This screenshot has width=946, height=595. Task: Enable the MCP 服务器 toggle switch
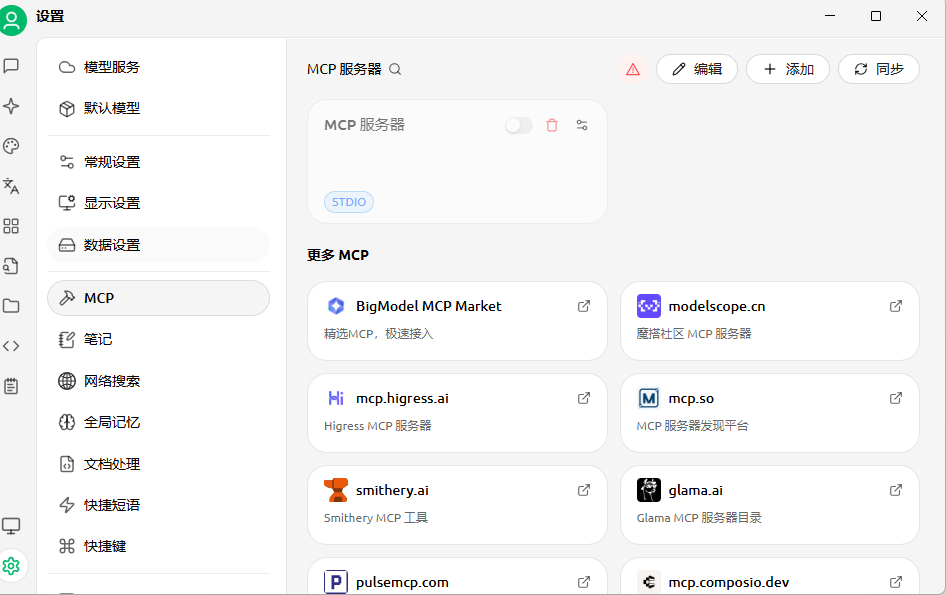tap(519, 125)
